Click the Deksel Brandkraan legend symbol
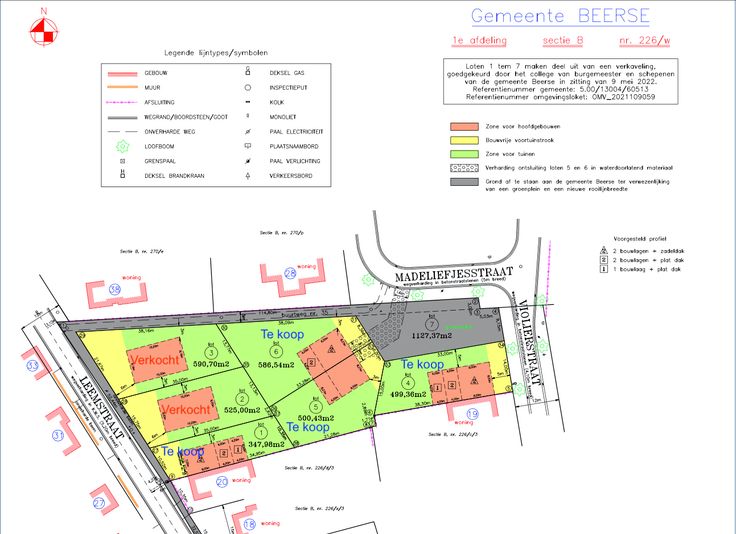Viewport: 736px width, 534px height. 122,175
